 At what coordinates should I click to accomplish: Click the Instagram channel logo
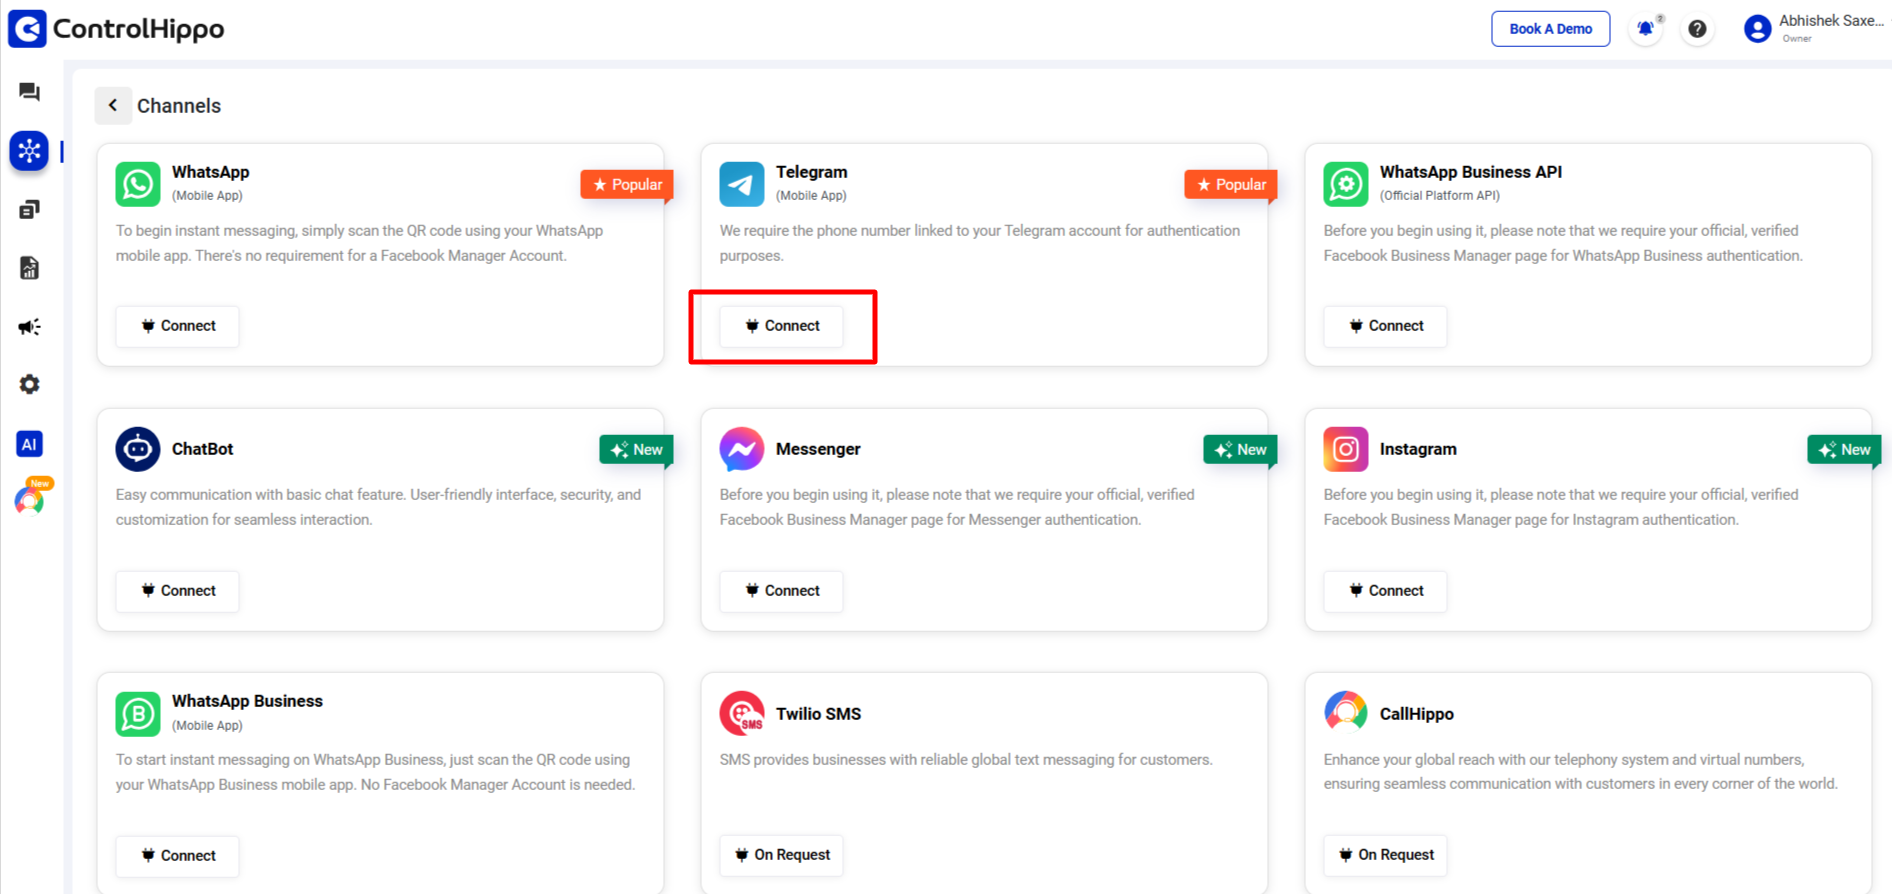click(1346, 449)
